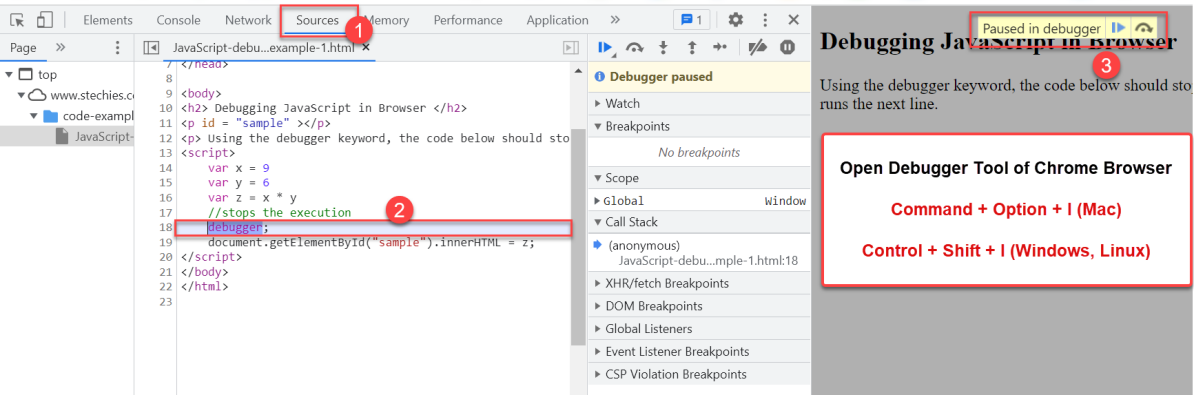The height and width of the screenshot is (395, 1194).
Task: Switch to the Performance tab
Action: [468, 21]
